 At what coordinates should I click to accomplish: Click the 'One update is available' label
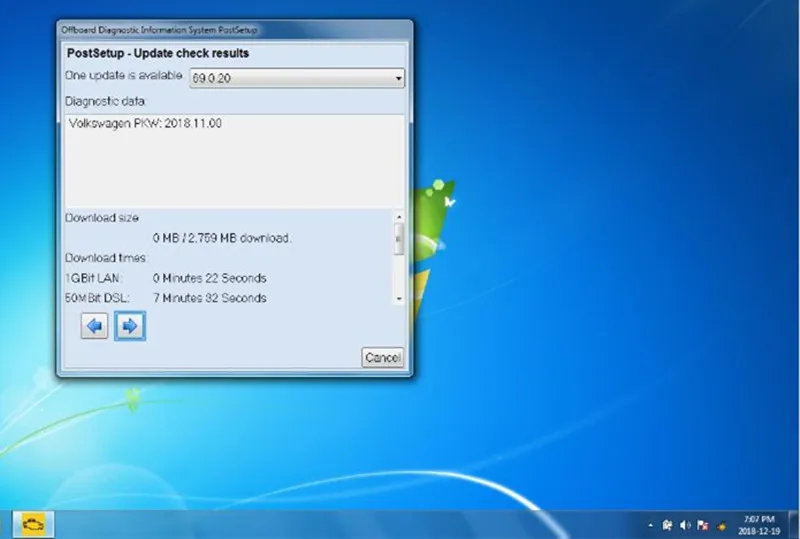123,76
